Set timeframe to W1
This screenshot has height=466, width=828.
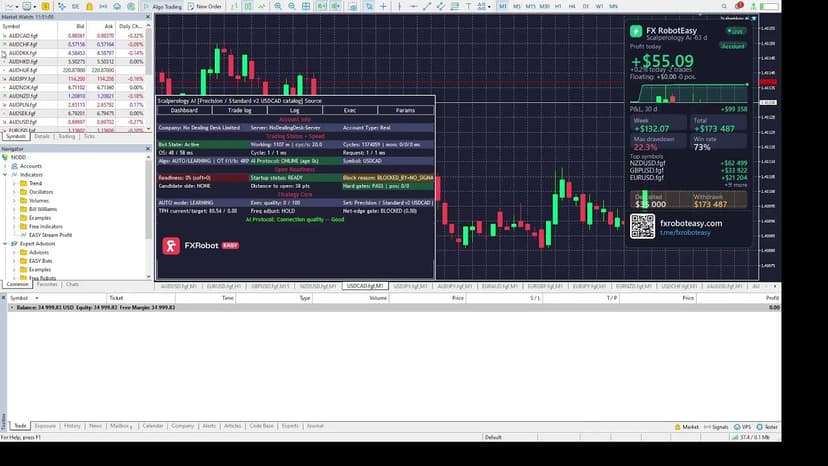click(x=599, y=6)
